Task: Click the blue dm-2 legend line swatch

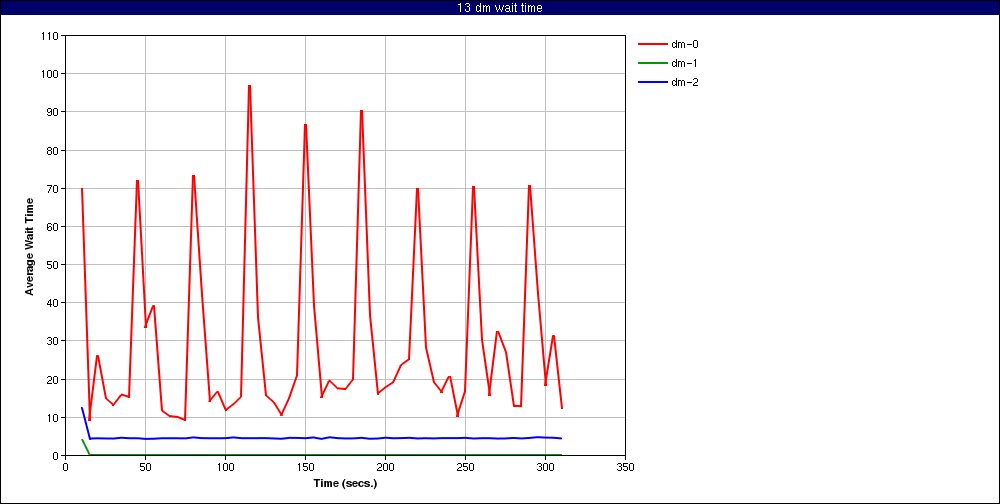Action: [652, 82]
